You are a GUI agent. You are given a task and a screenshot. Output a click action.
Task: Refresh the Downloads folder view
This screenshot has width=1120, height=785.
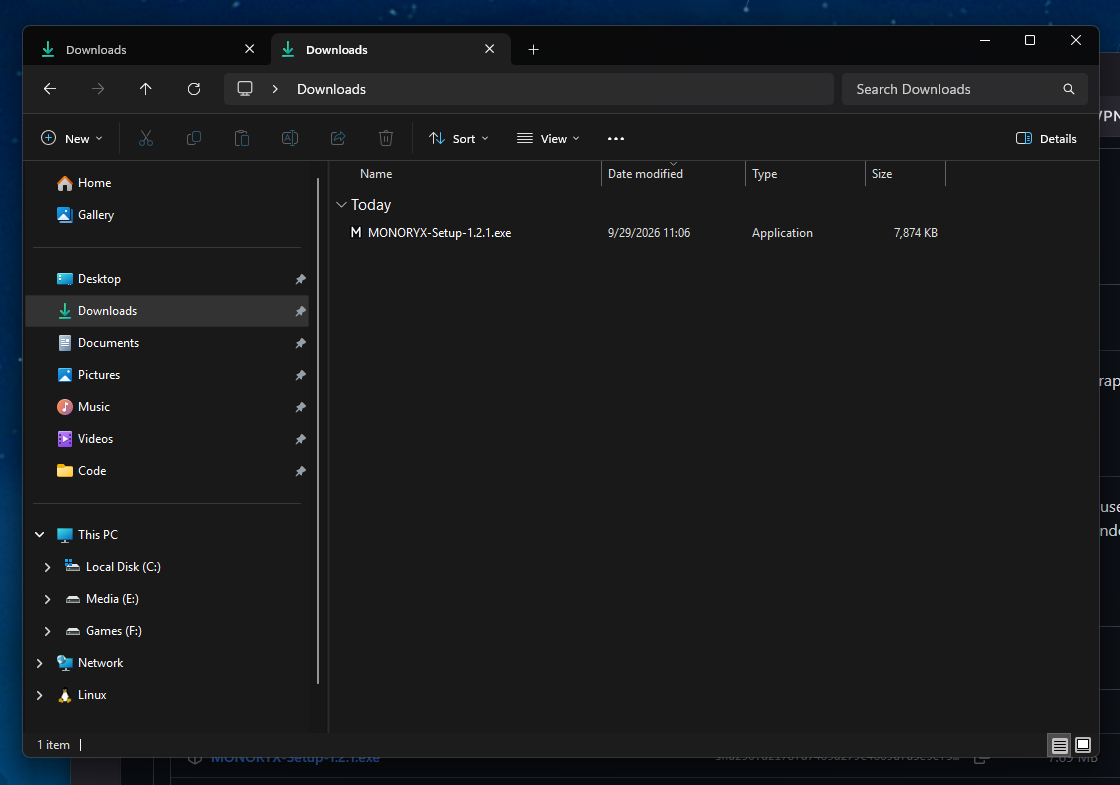coord(194,89)
